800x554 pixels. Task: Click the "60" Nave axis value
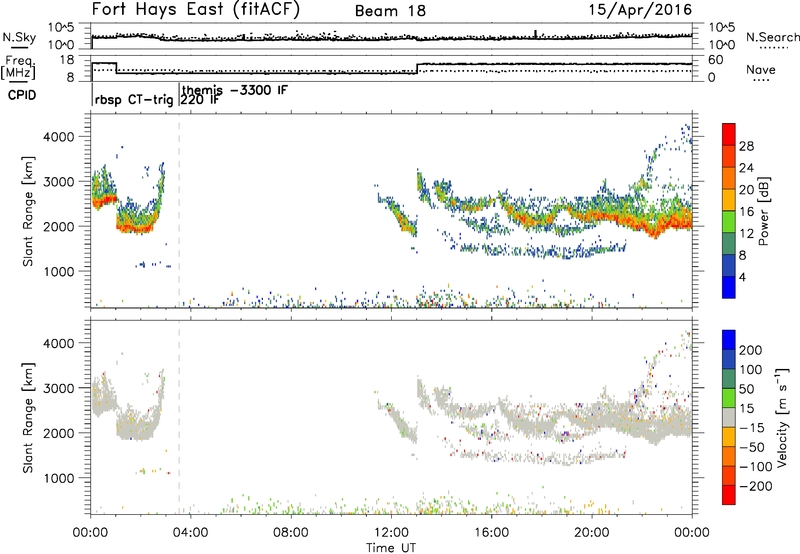point(716,60)
